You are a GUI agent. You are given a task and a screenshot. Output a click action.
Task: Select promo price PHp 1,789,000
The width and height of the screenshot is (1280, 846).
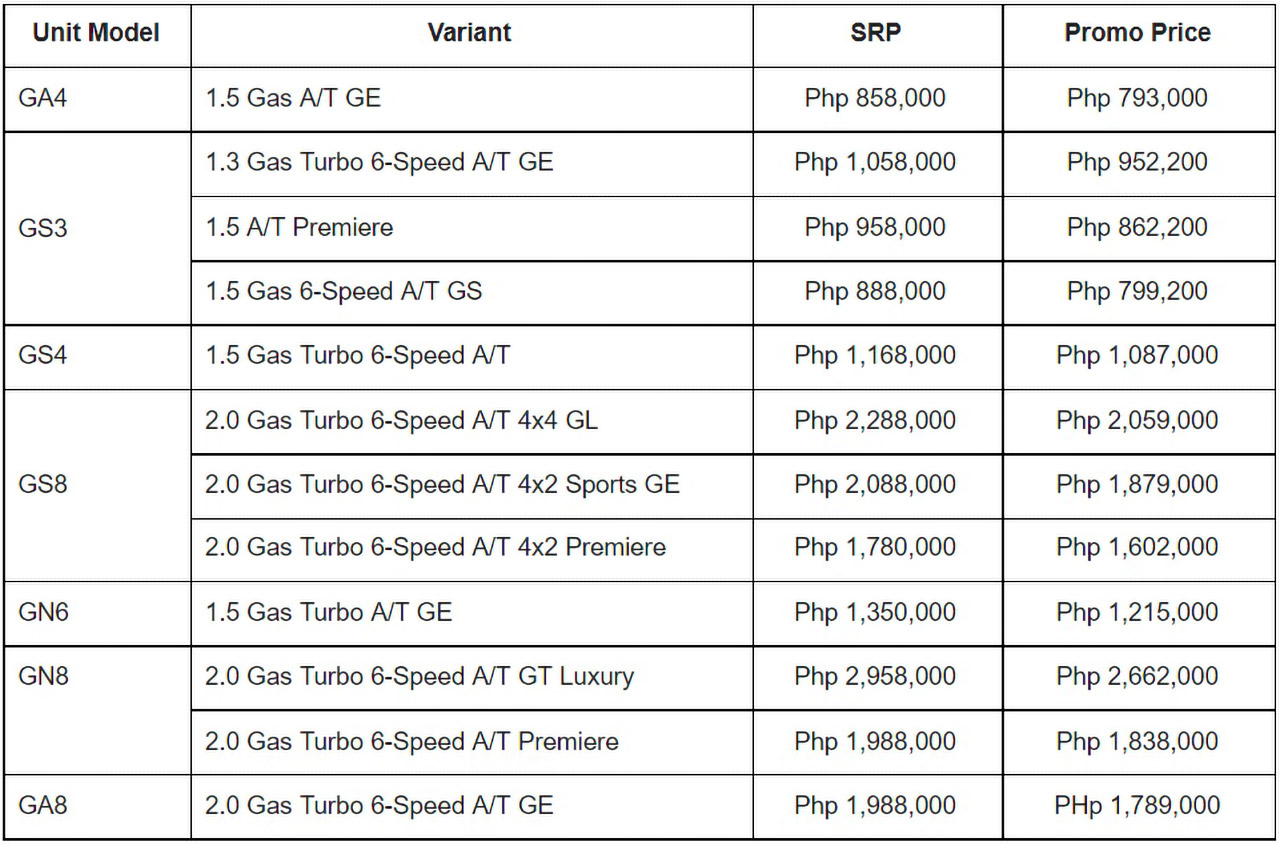tap(1137, 805)
